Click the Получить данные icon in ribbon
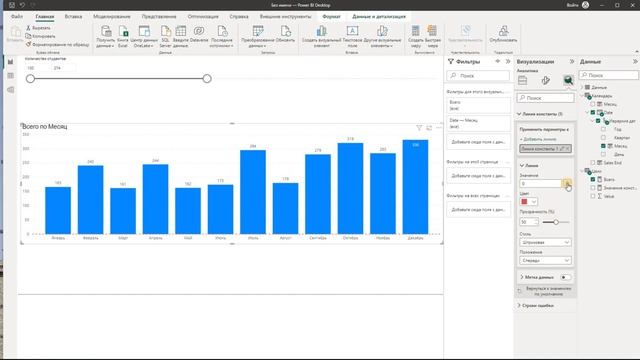This screenshot has height=360, width=640. pos(106,31)
